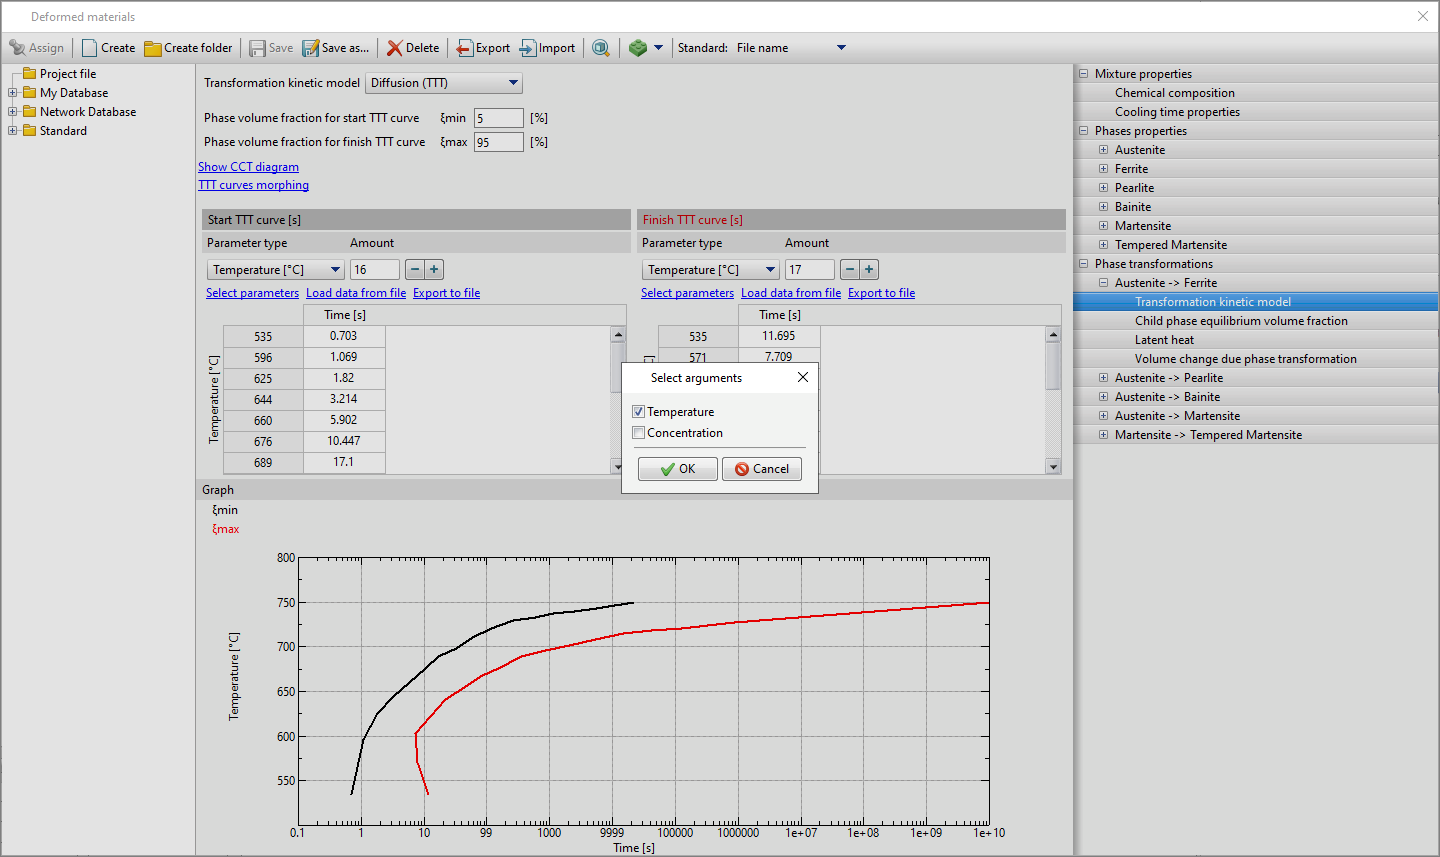Expand the My Database folder

point(13,93)
